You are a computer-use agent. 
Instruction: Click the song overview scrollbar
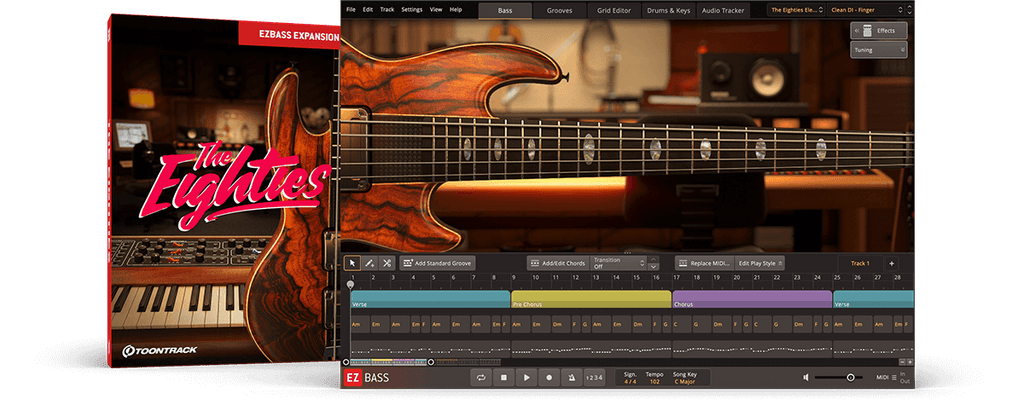click(388, 362)
